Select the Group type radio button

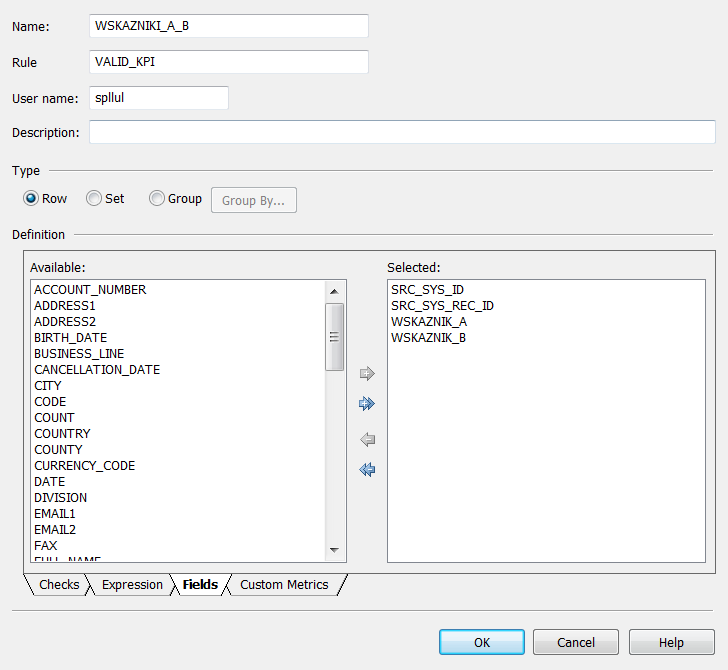[156, 199]
